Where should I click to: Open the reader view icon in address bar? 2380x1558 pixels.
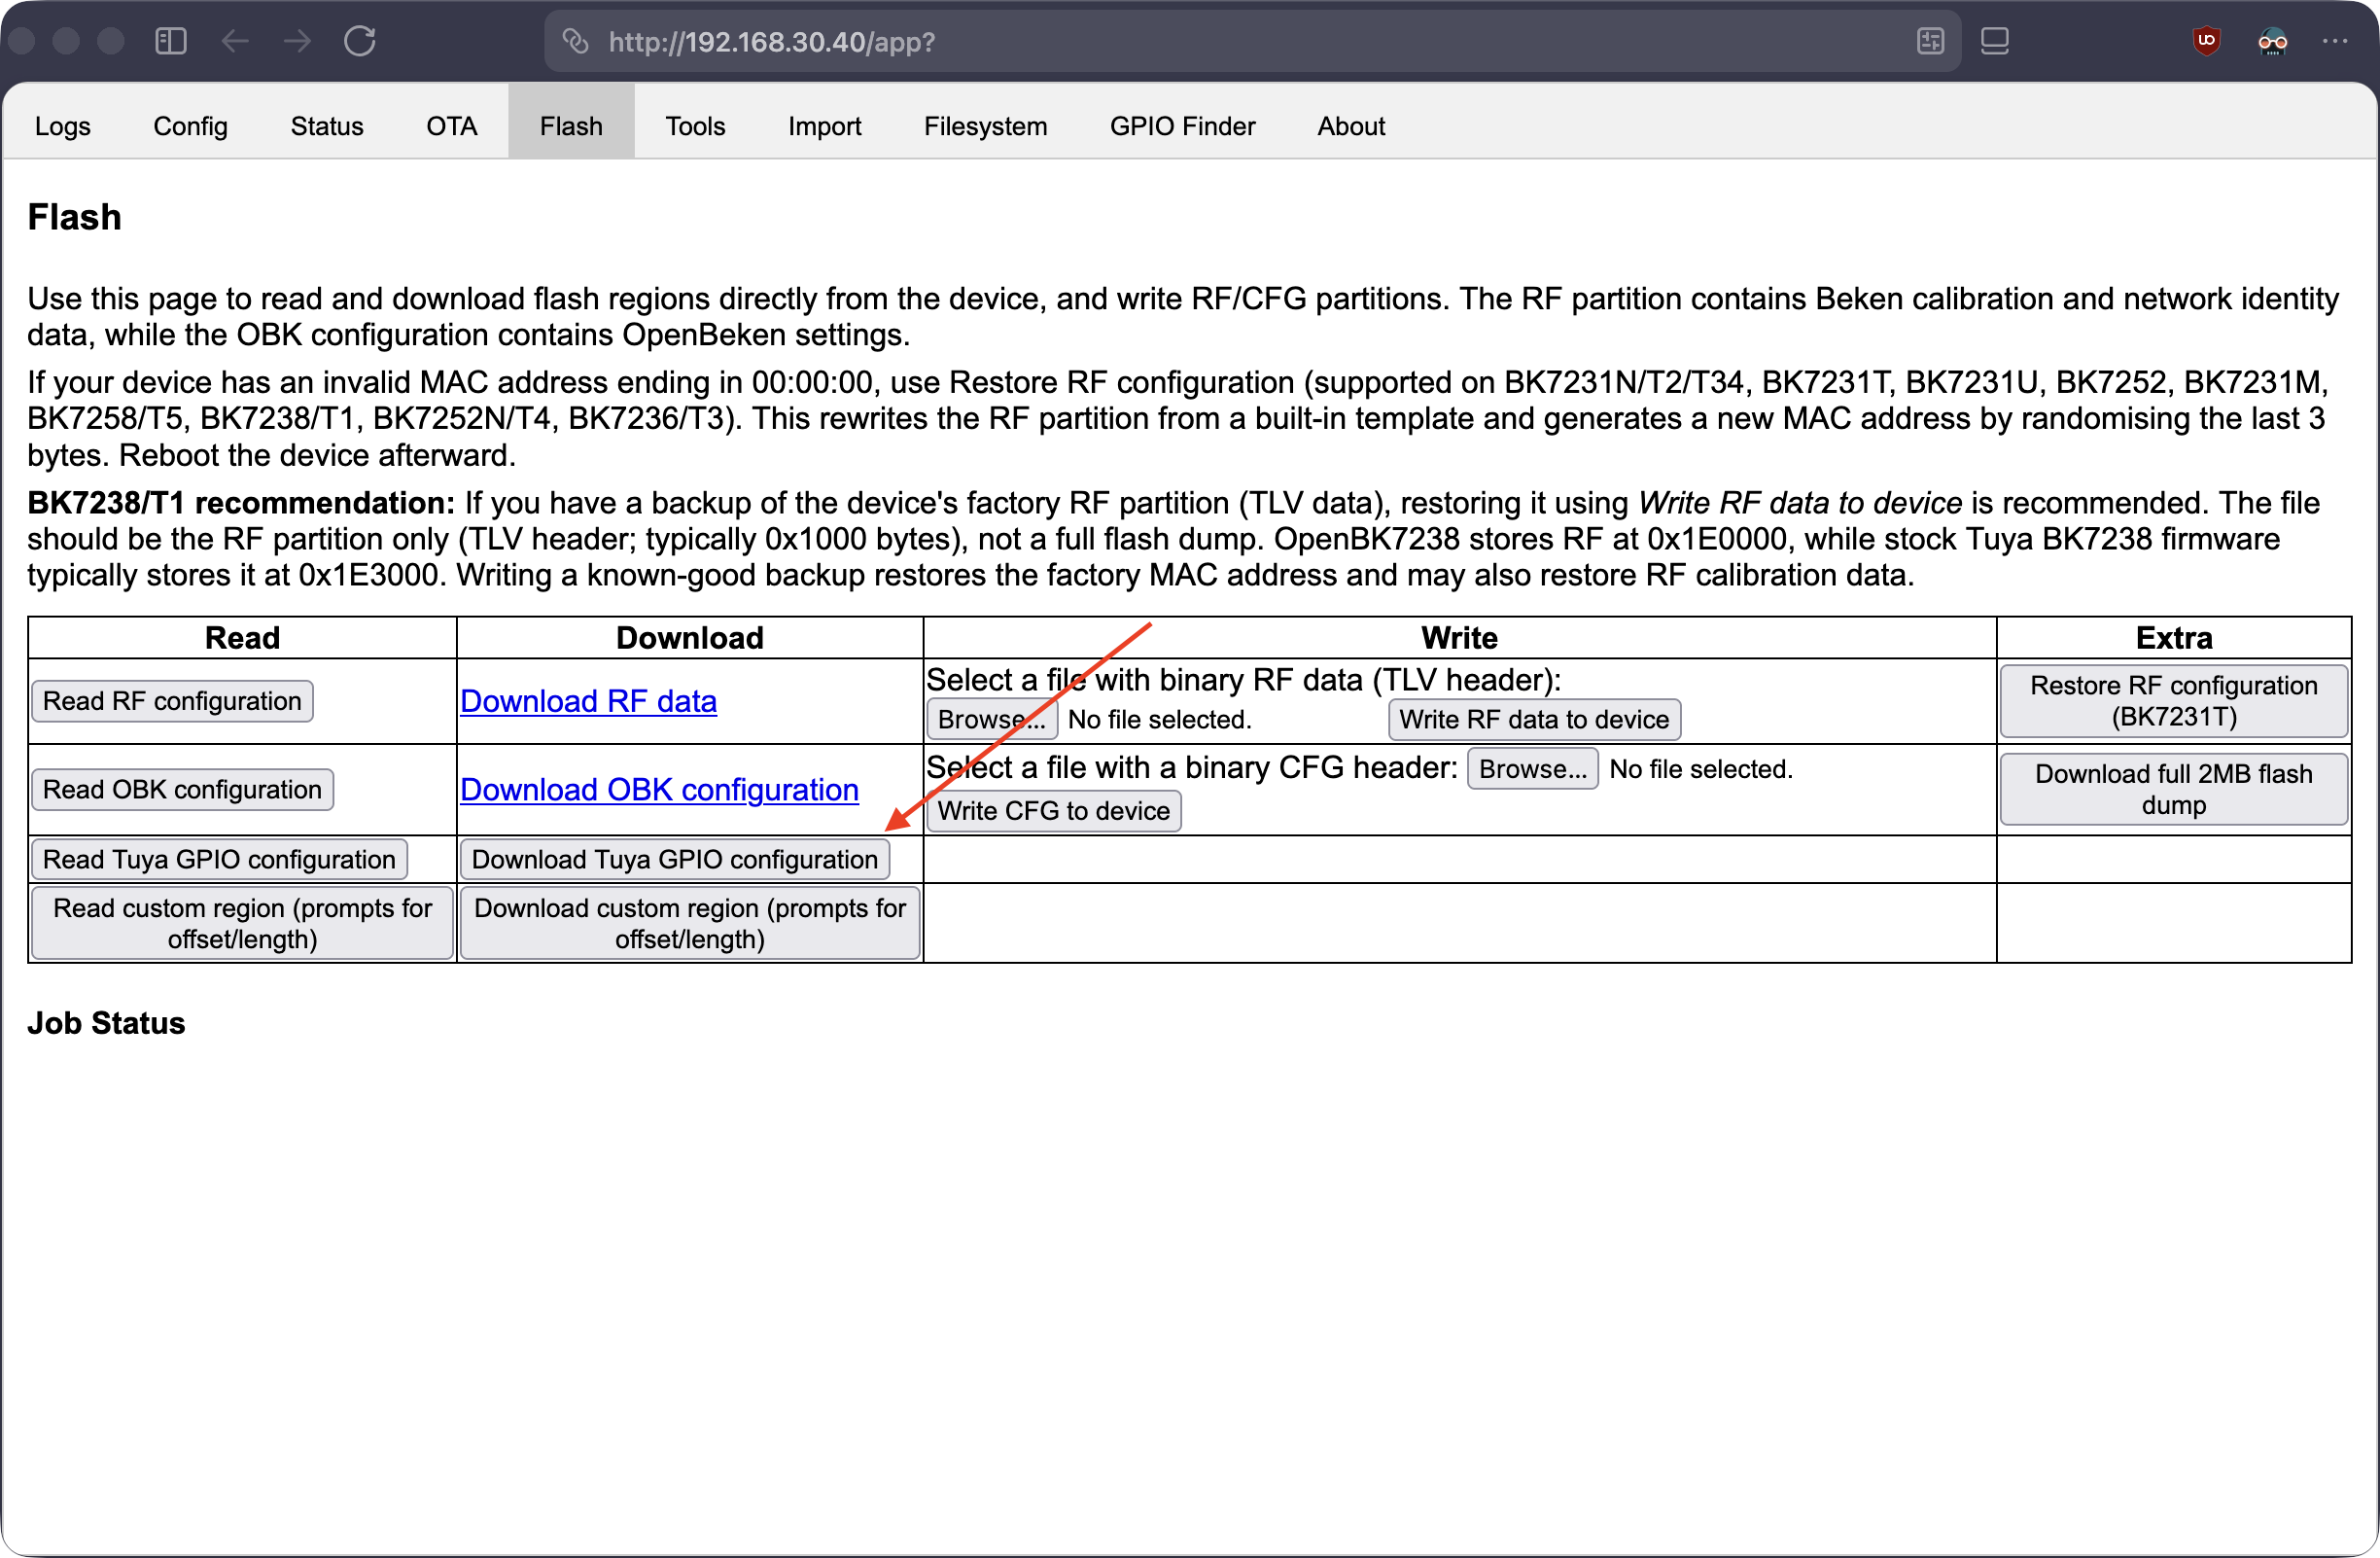1930,41
